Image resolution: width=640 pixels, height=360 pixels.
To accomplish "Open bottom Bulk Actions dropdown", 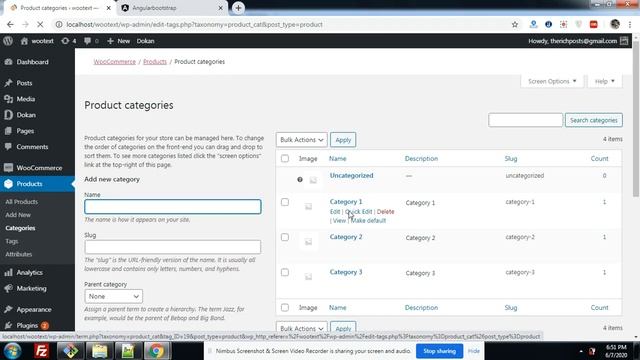I will (x=301, y=328).
